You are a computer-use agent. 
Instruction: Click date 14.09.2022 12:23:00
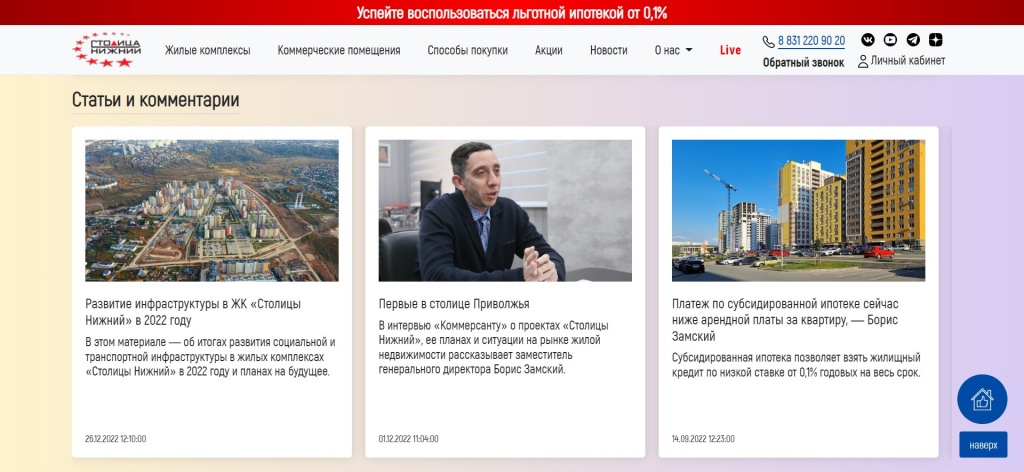[703, 439]
